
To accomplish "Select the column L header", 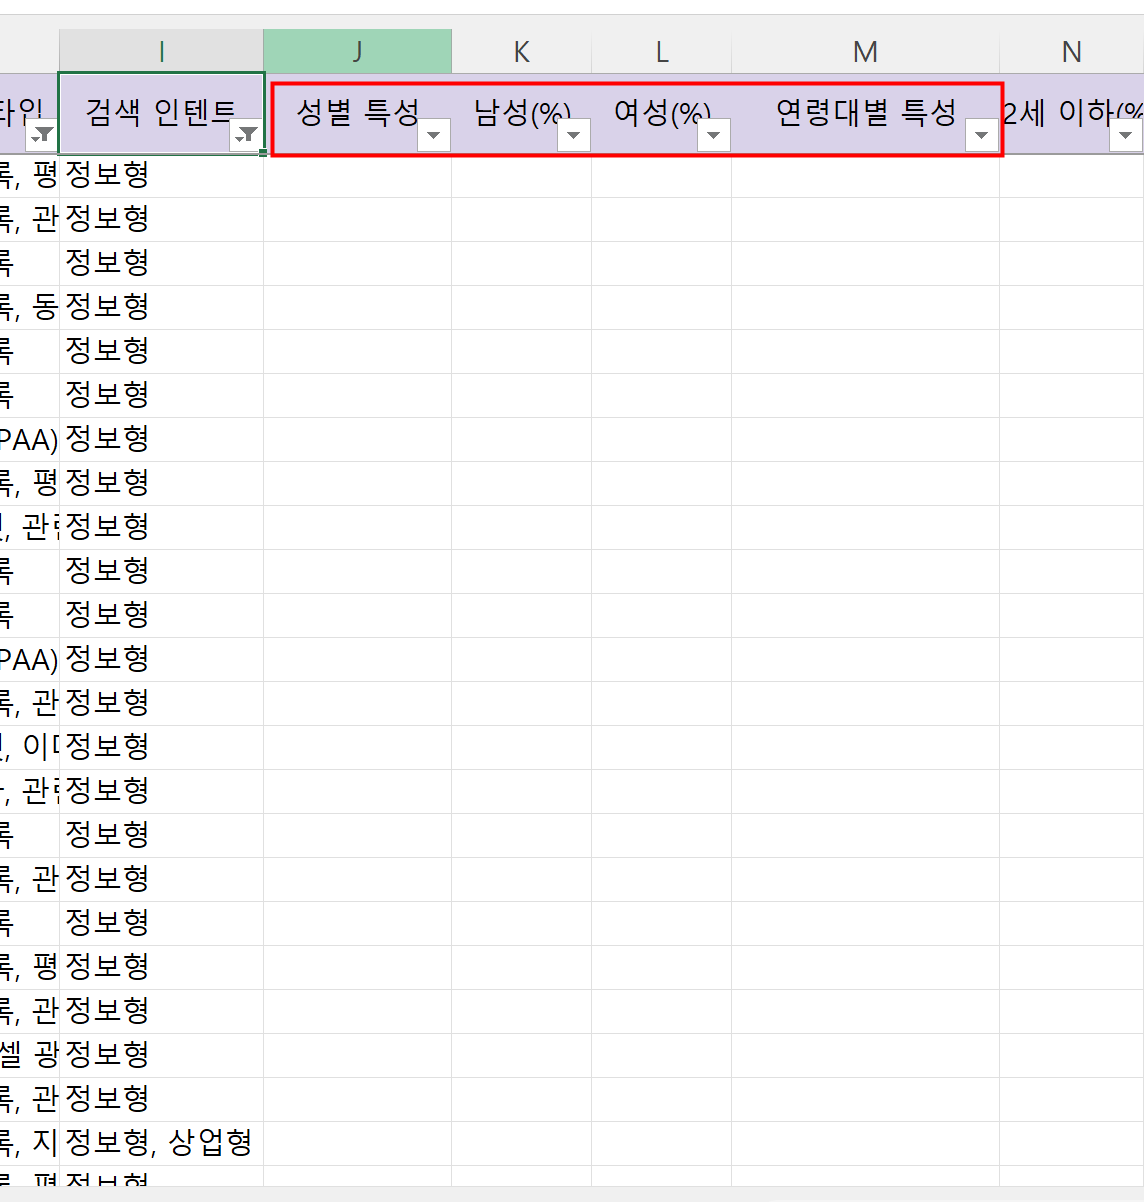I will pos(661,52).
